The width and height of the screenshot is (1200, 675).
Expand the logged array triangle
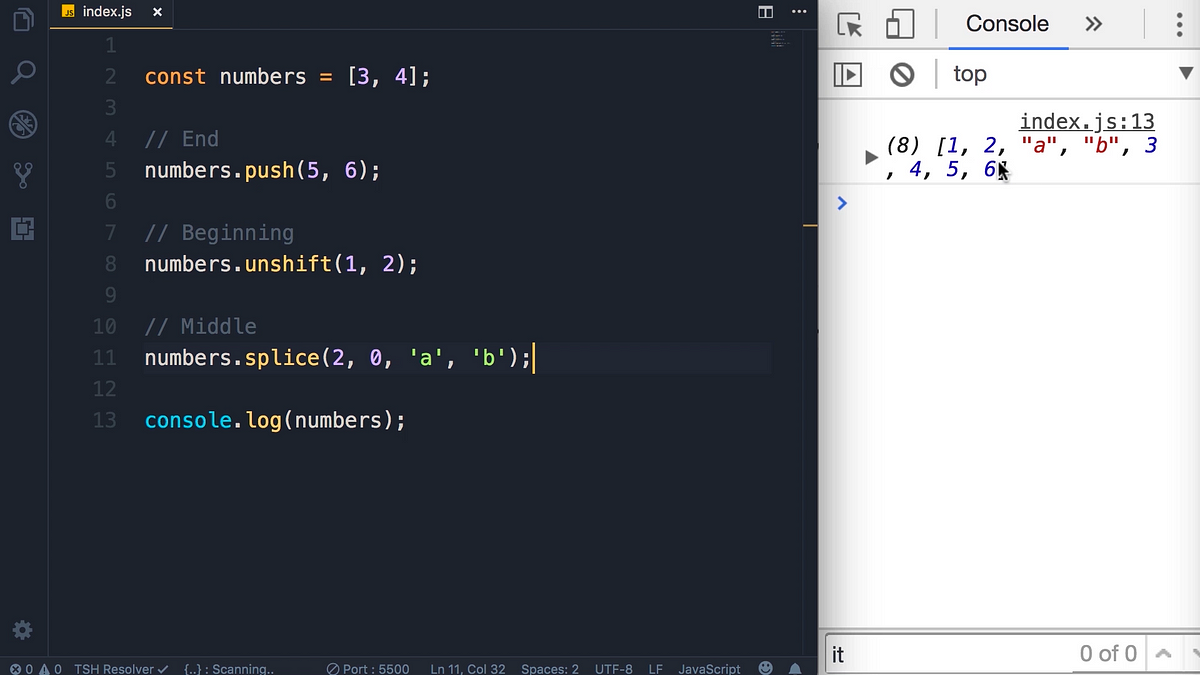871,157
